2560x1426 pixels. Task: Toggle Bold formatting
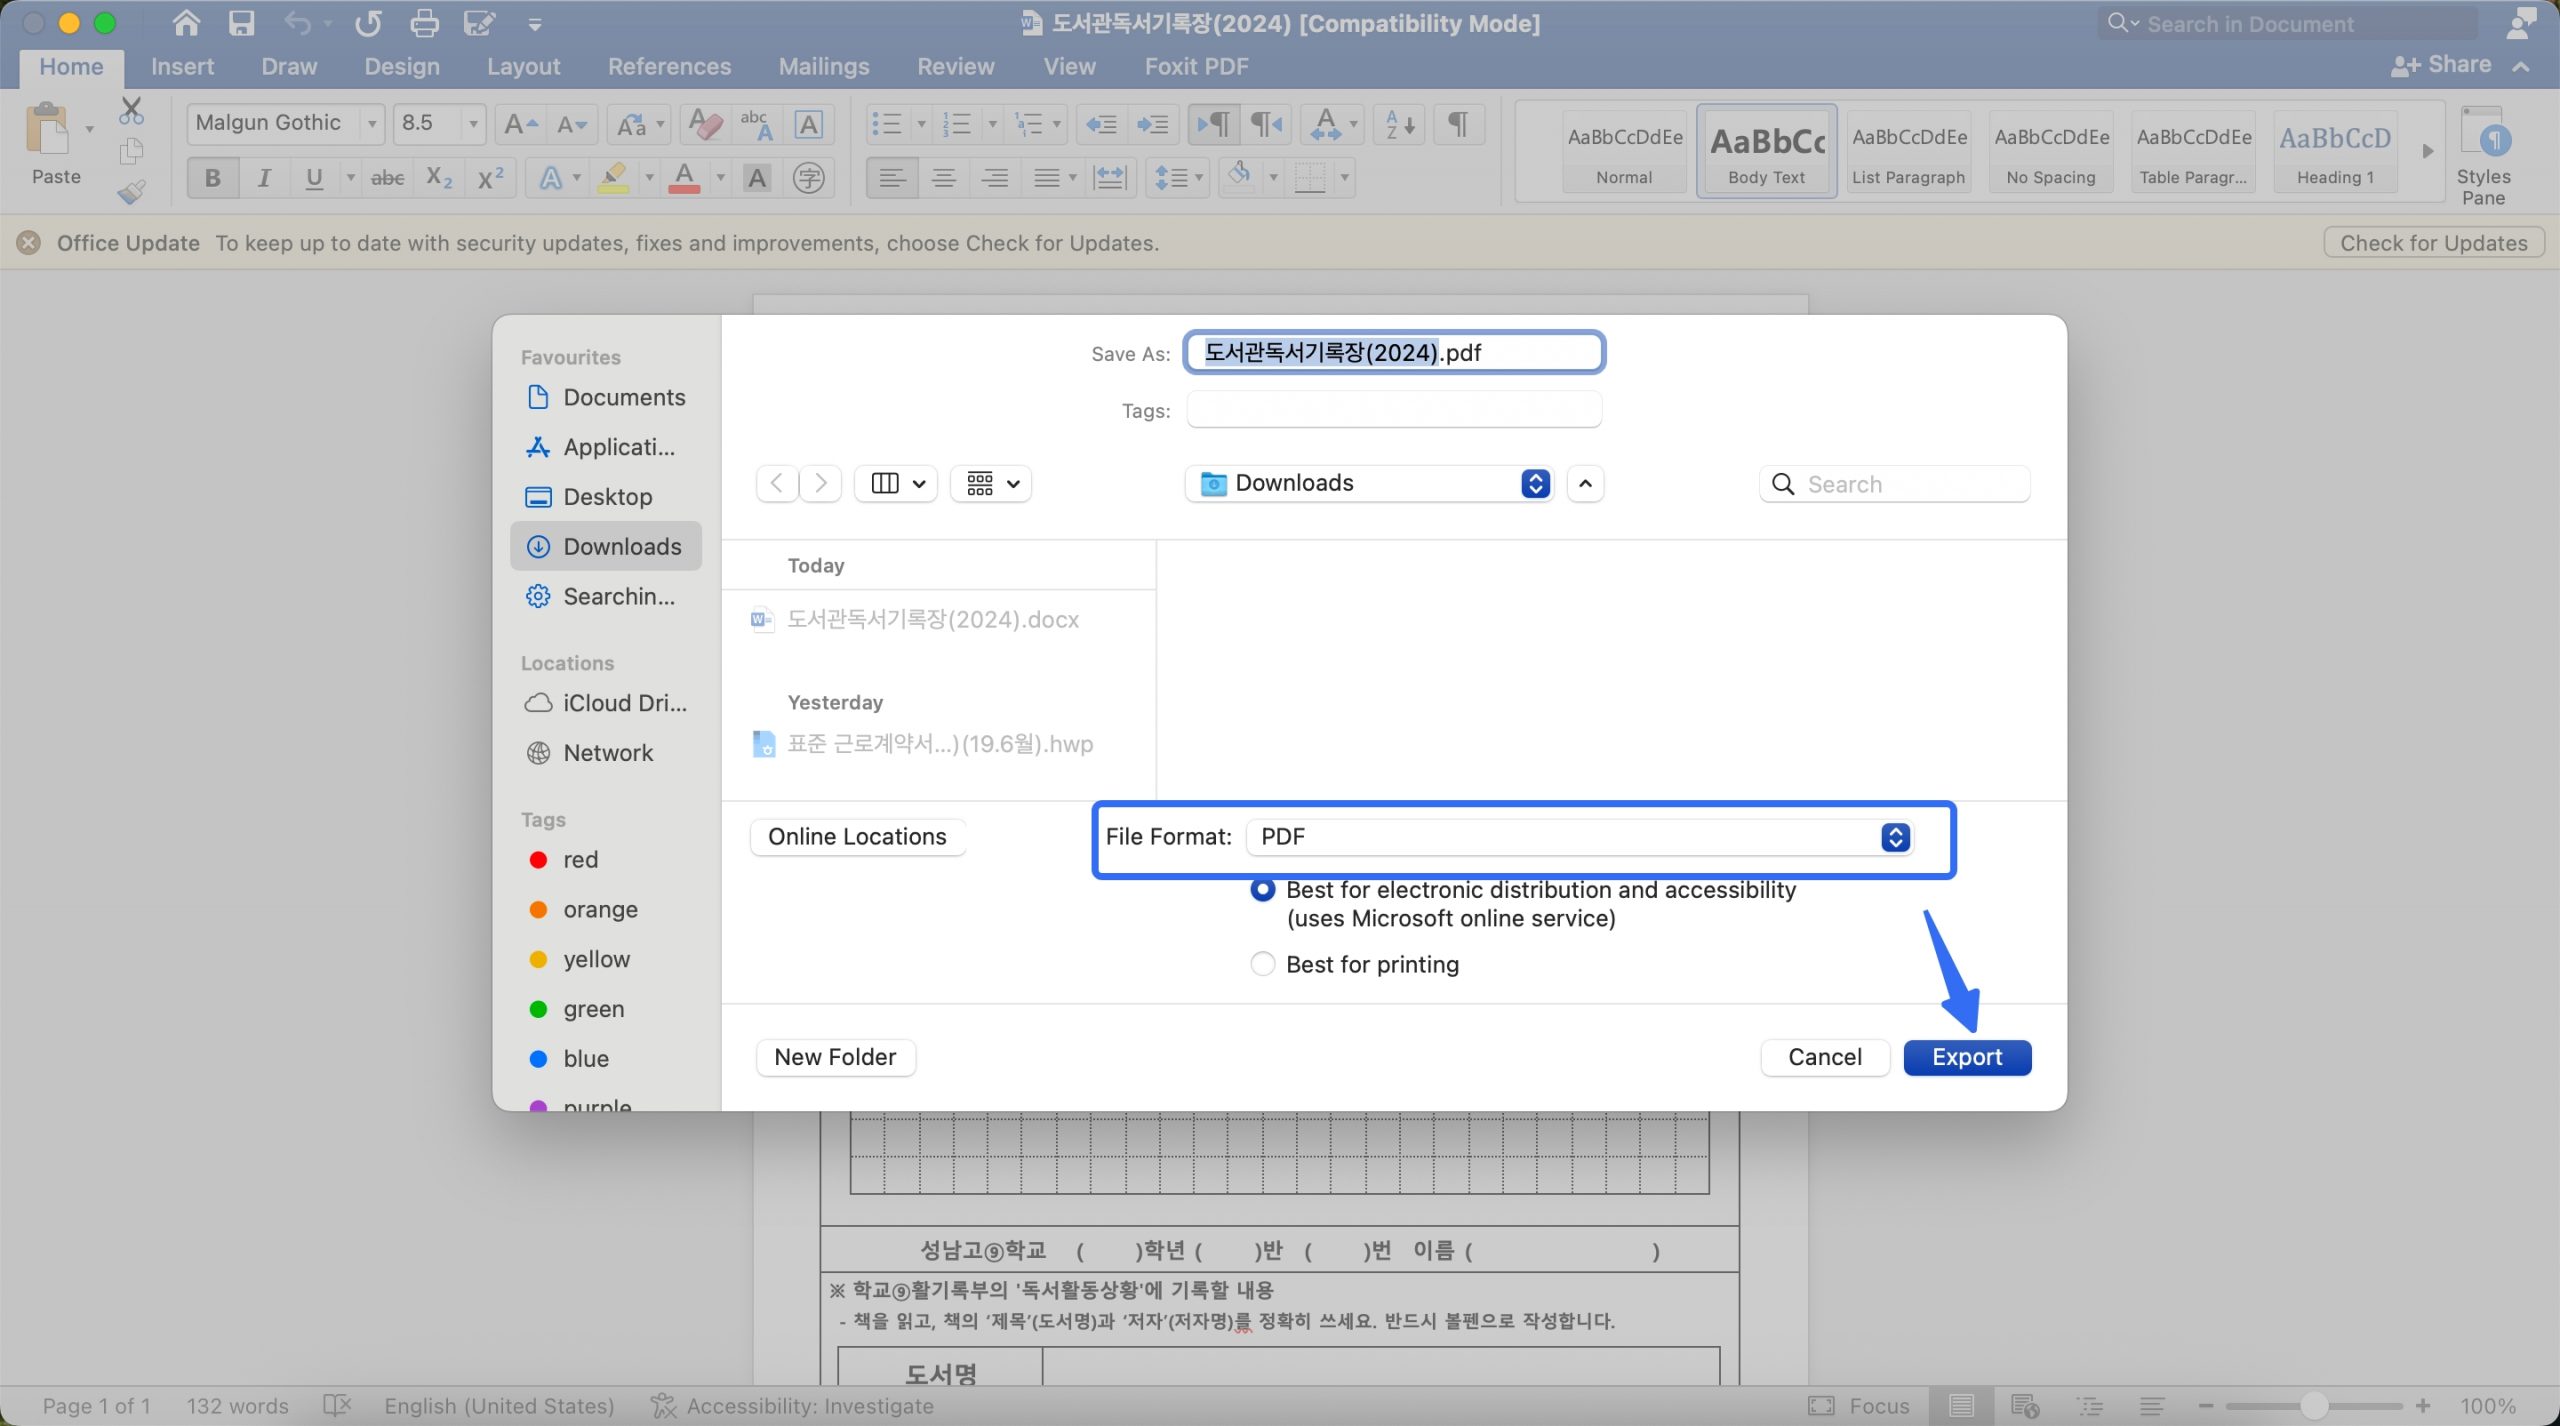coord(212,178)
